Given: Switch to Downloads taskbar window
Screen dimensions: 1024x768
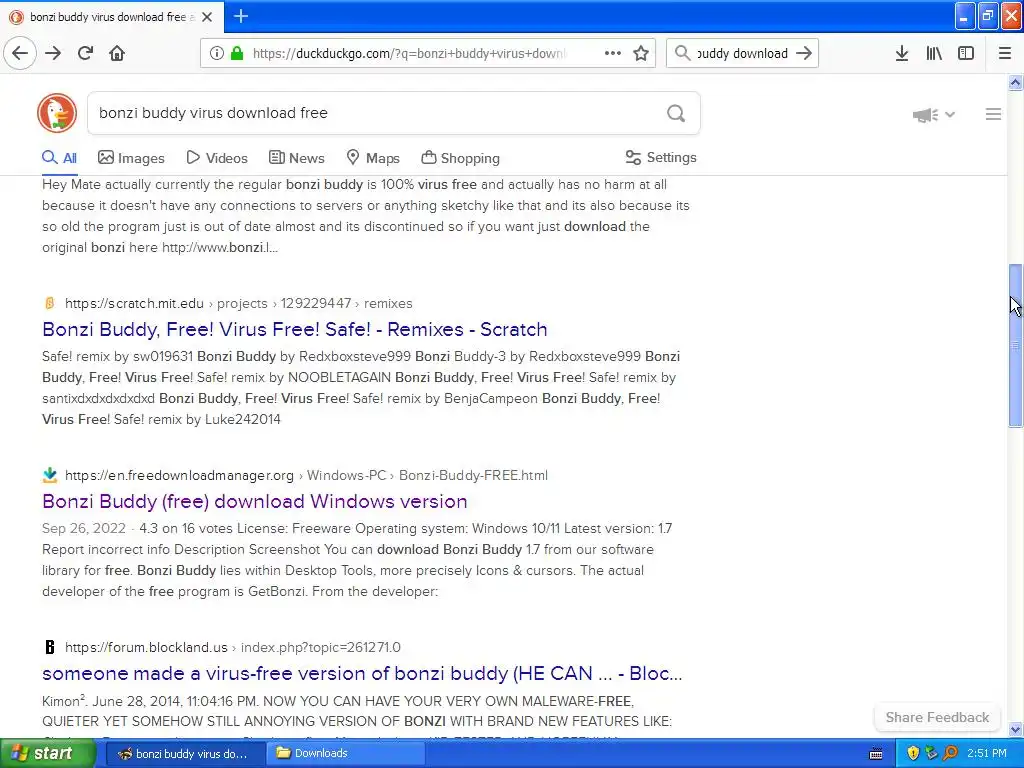Looking at the screenshot, I should 345,753.
